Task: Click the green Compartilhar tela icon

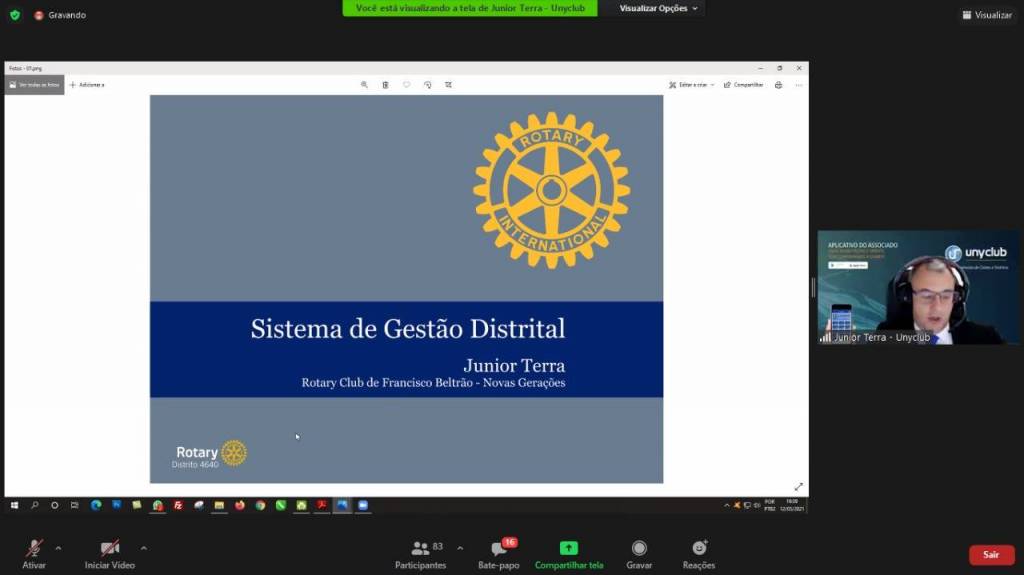Action: tap(569, 548)
